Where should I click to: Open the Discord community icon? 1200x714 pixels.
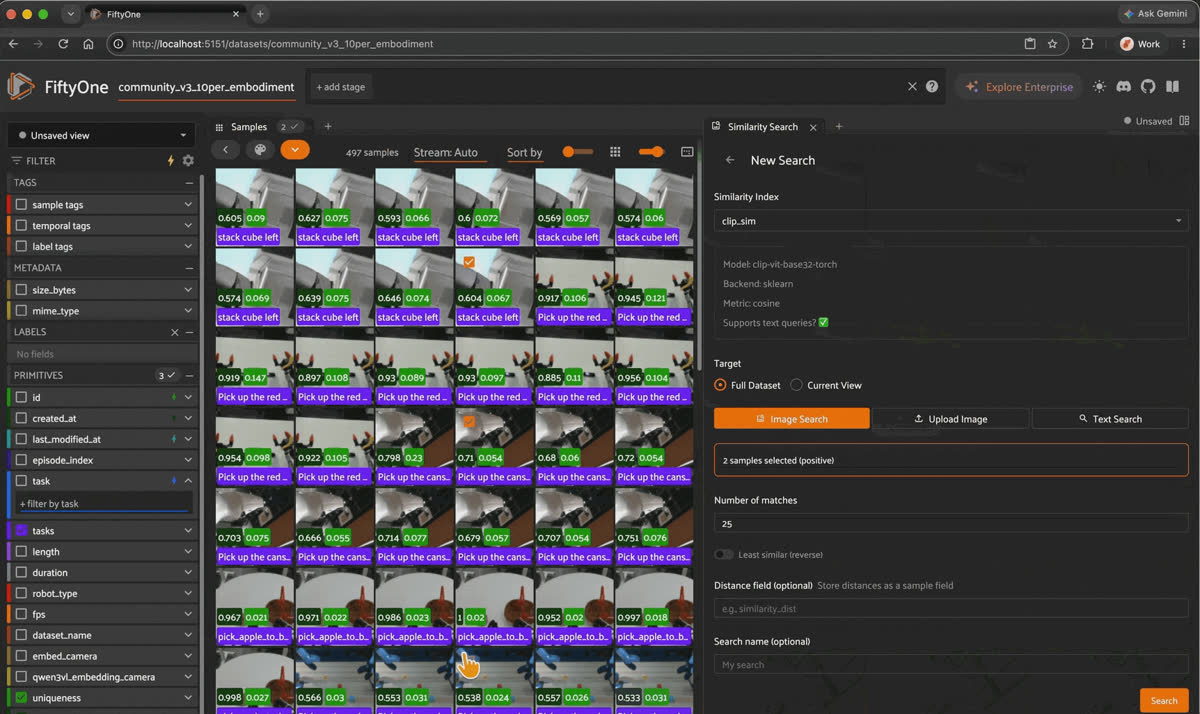[1124, 87]
